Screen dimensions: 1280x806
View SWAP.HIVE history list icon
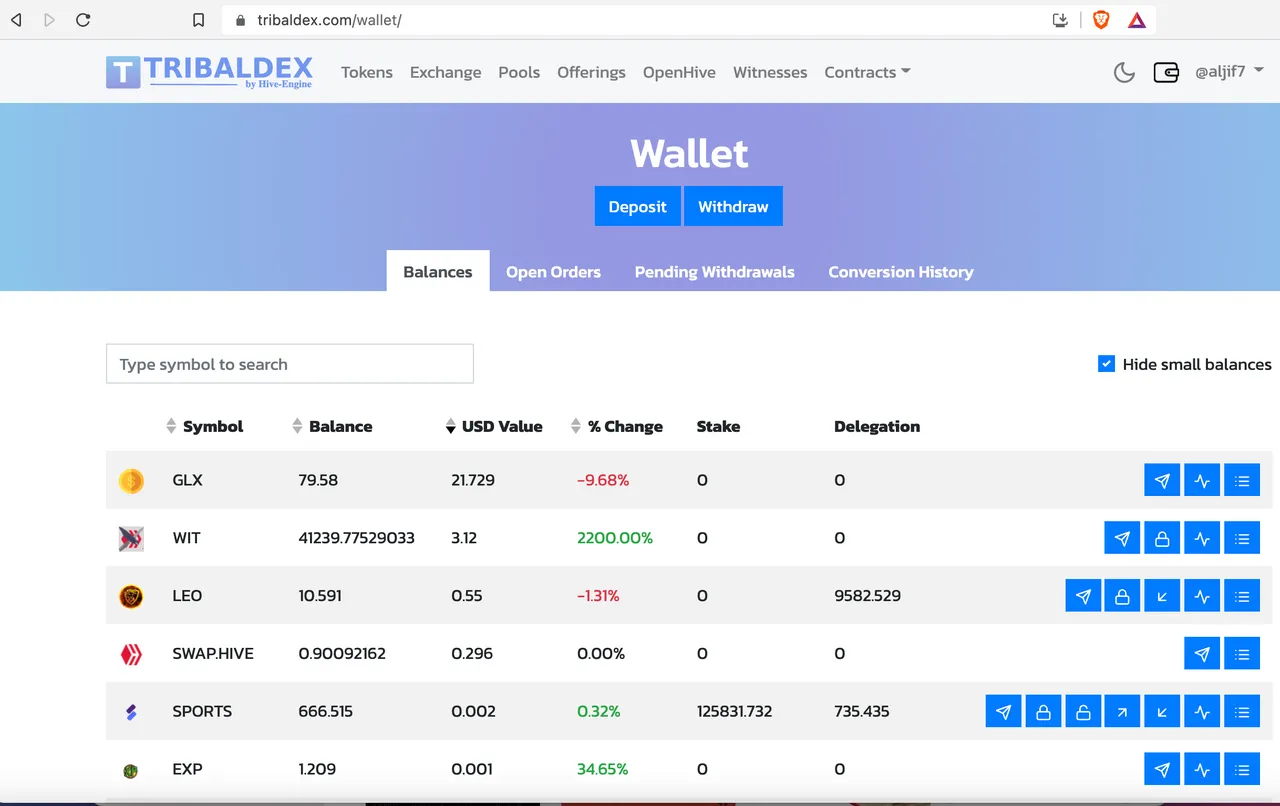pyautogui.click(x=1242, y=654)
